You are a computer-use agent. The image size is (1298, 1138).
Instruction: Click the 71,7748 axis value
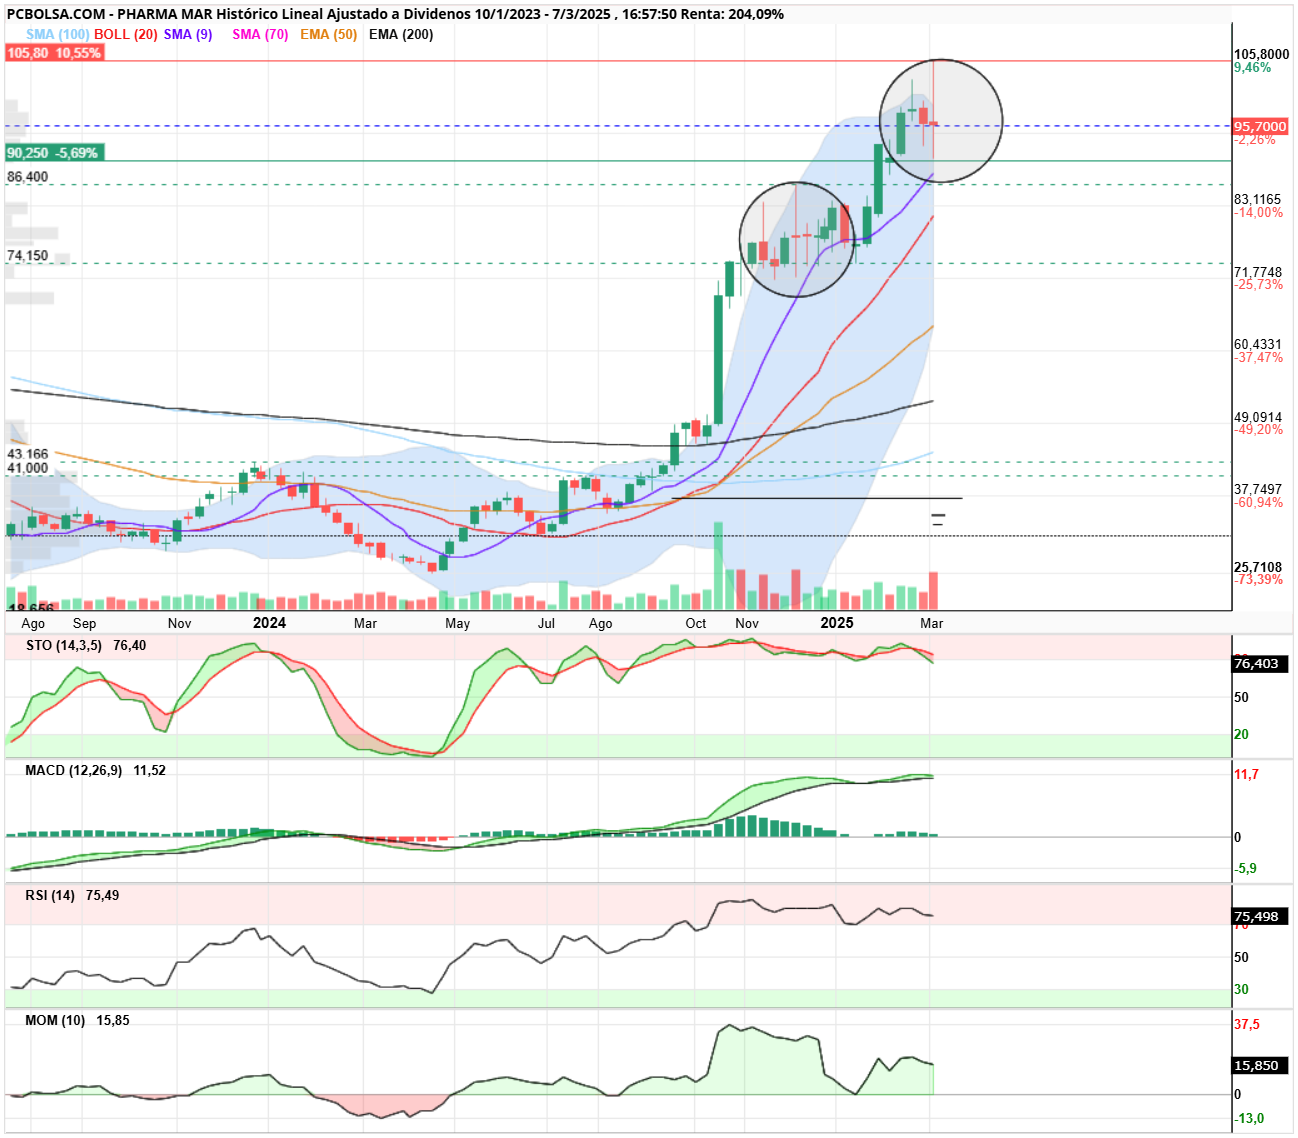pos(1258,272)
